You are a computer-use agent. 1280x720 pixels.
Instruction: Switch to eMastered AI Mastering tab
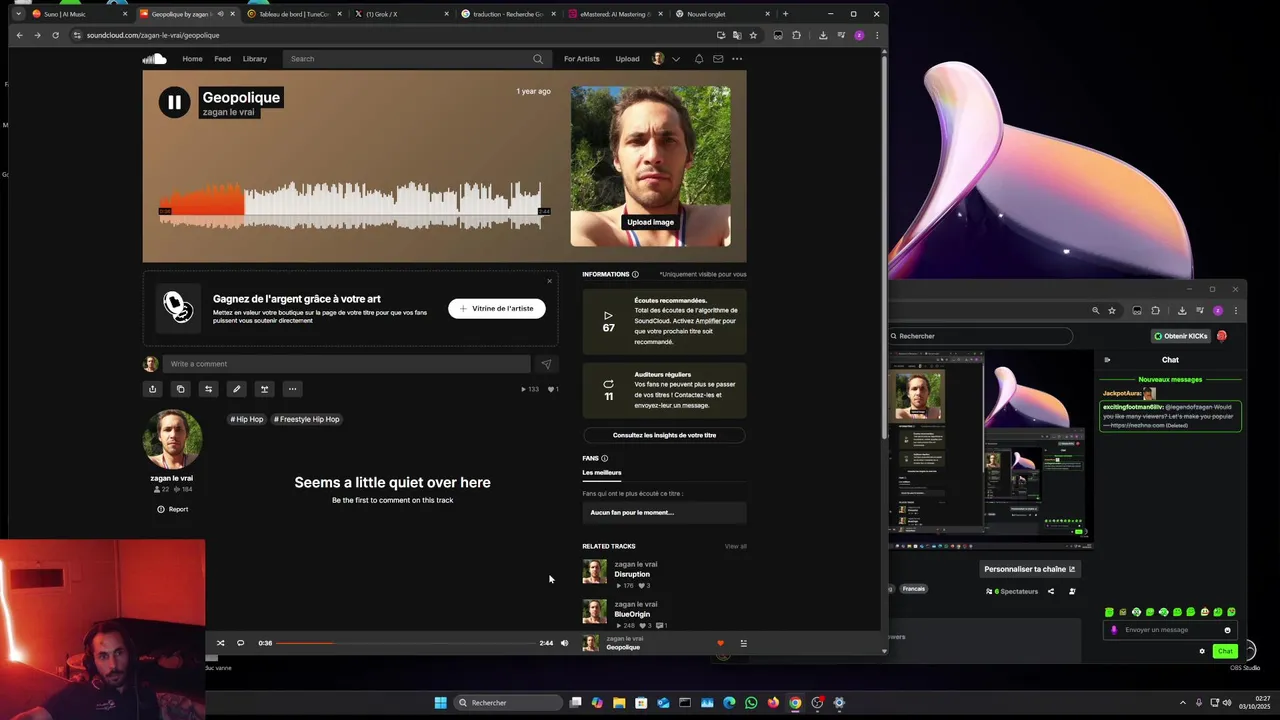click(x=614, y=14)
